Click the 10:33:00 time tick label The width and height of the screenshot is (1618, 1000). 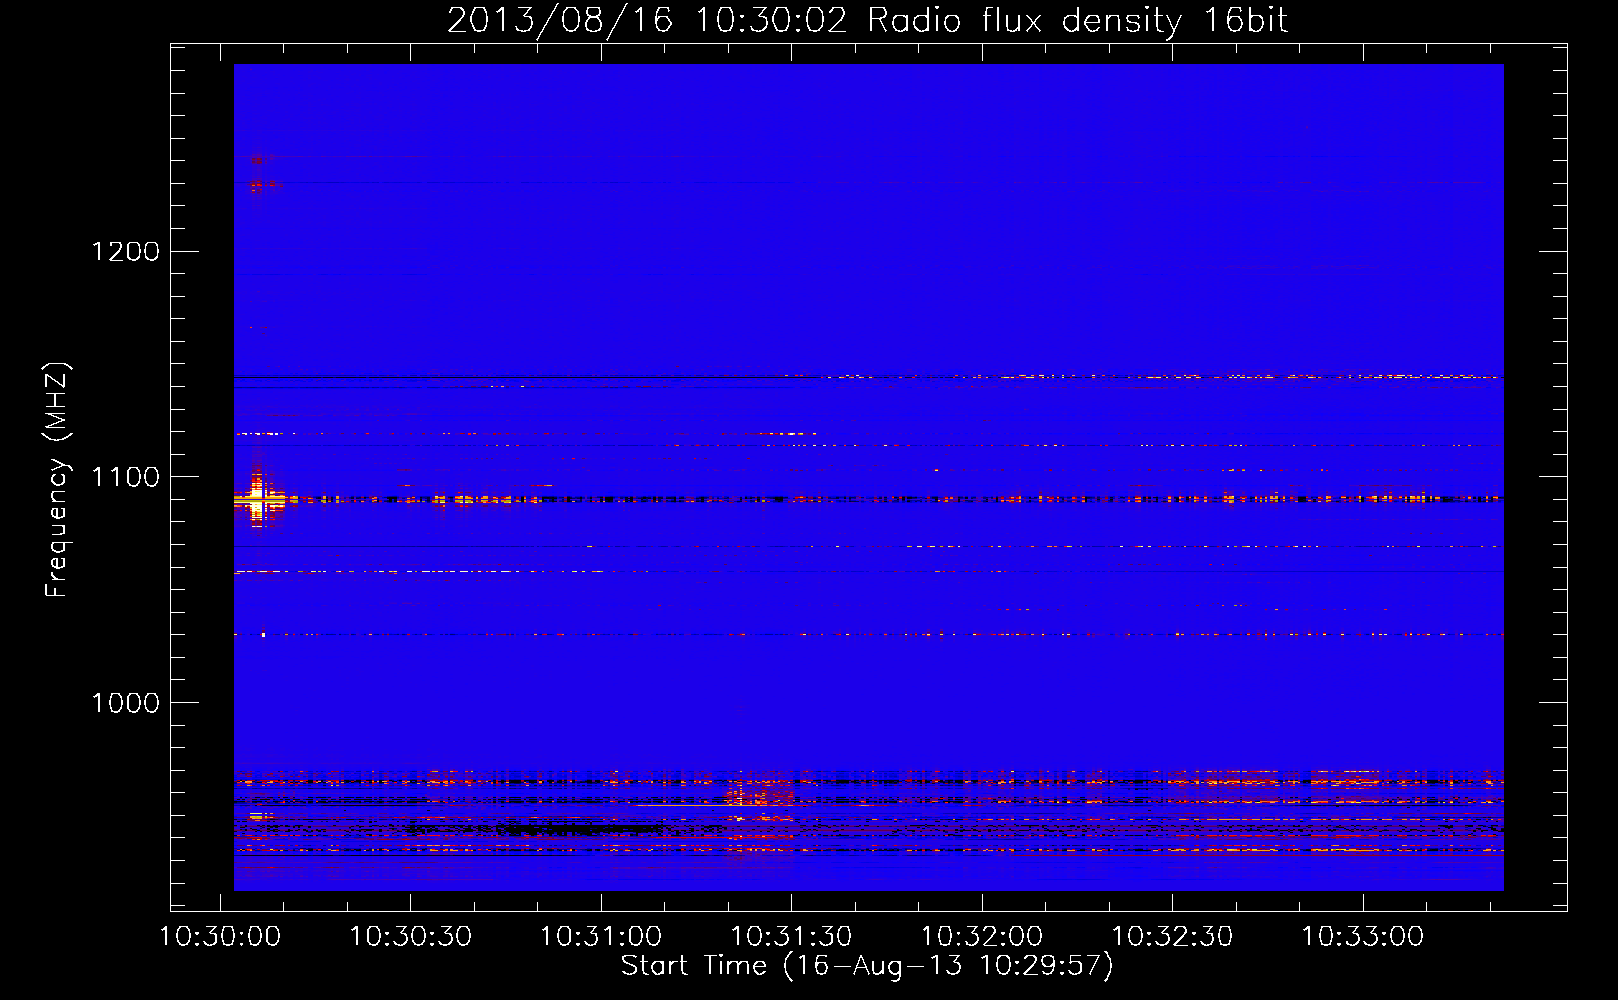pos(1363,937)
